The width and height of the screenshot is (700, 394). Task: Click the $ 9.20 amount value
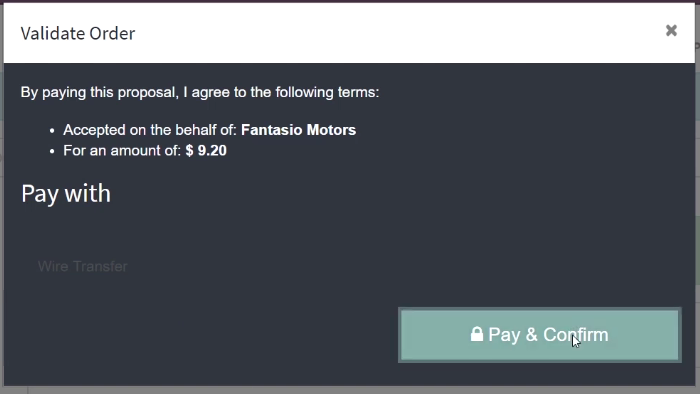206,150
